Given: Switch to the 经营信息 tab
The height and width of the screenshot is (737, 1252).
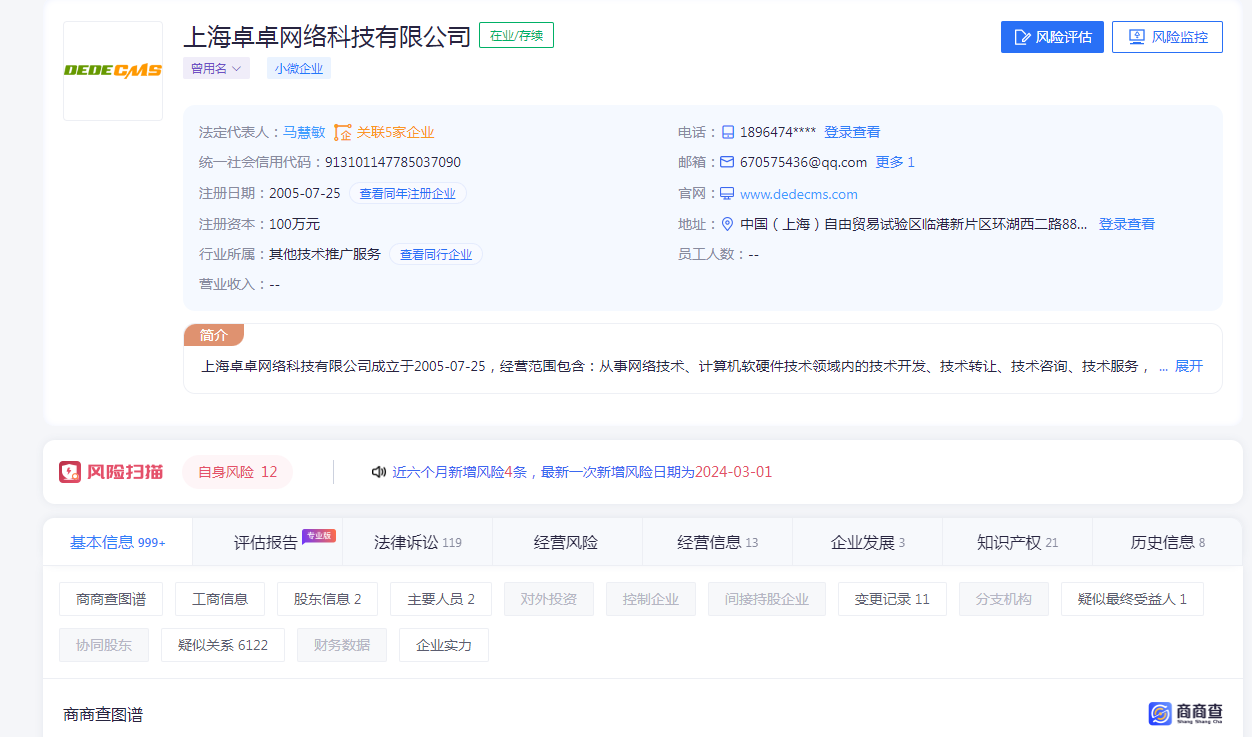Looking at the screenshot, I should click(717, 542).
